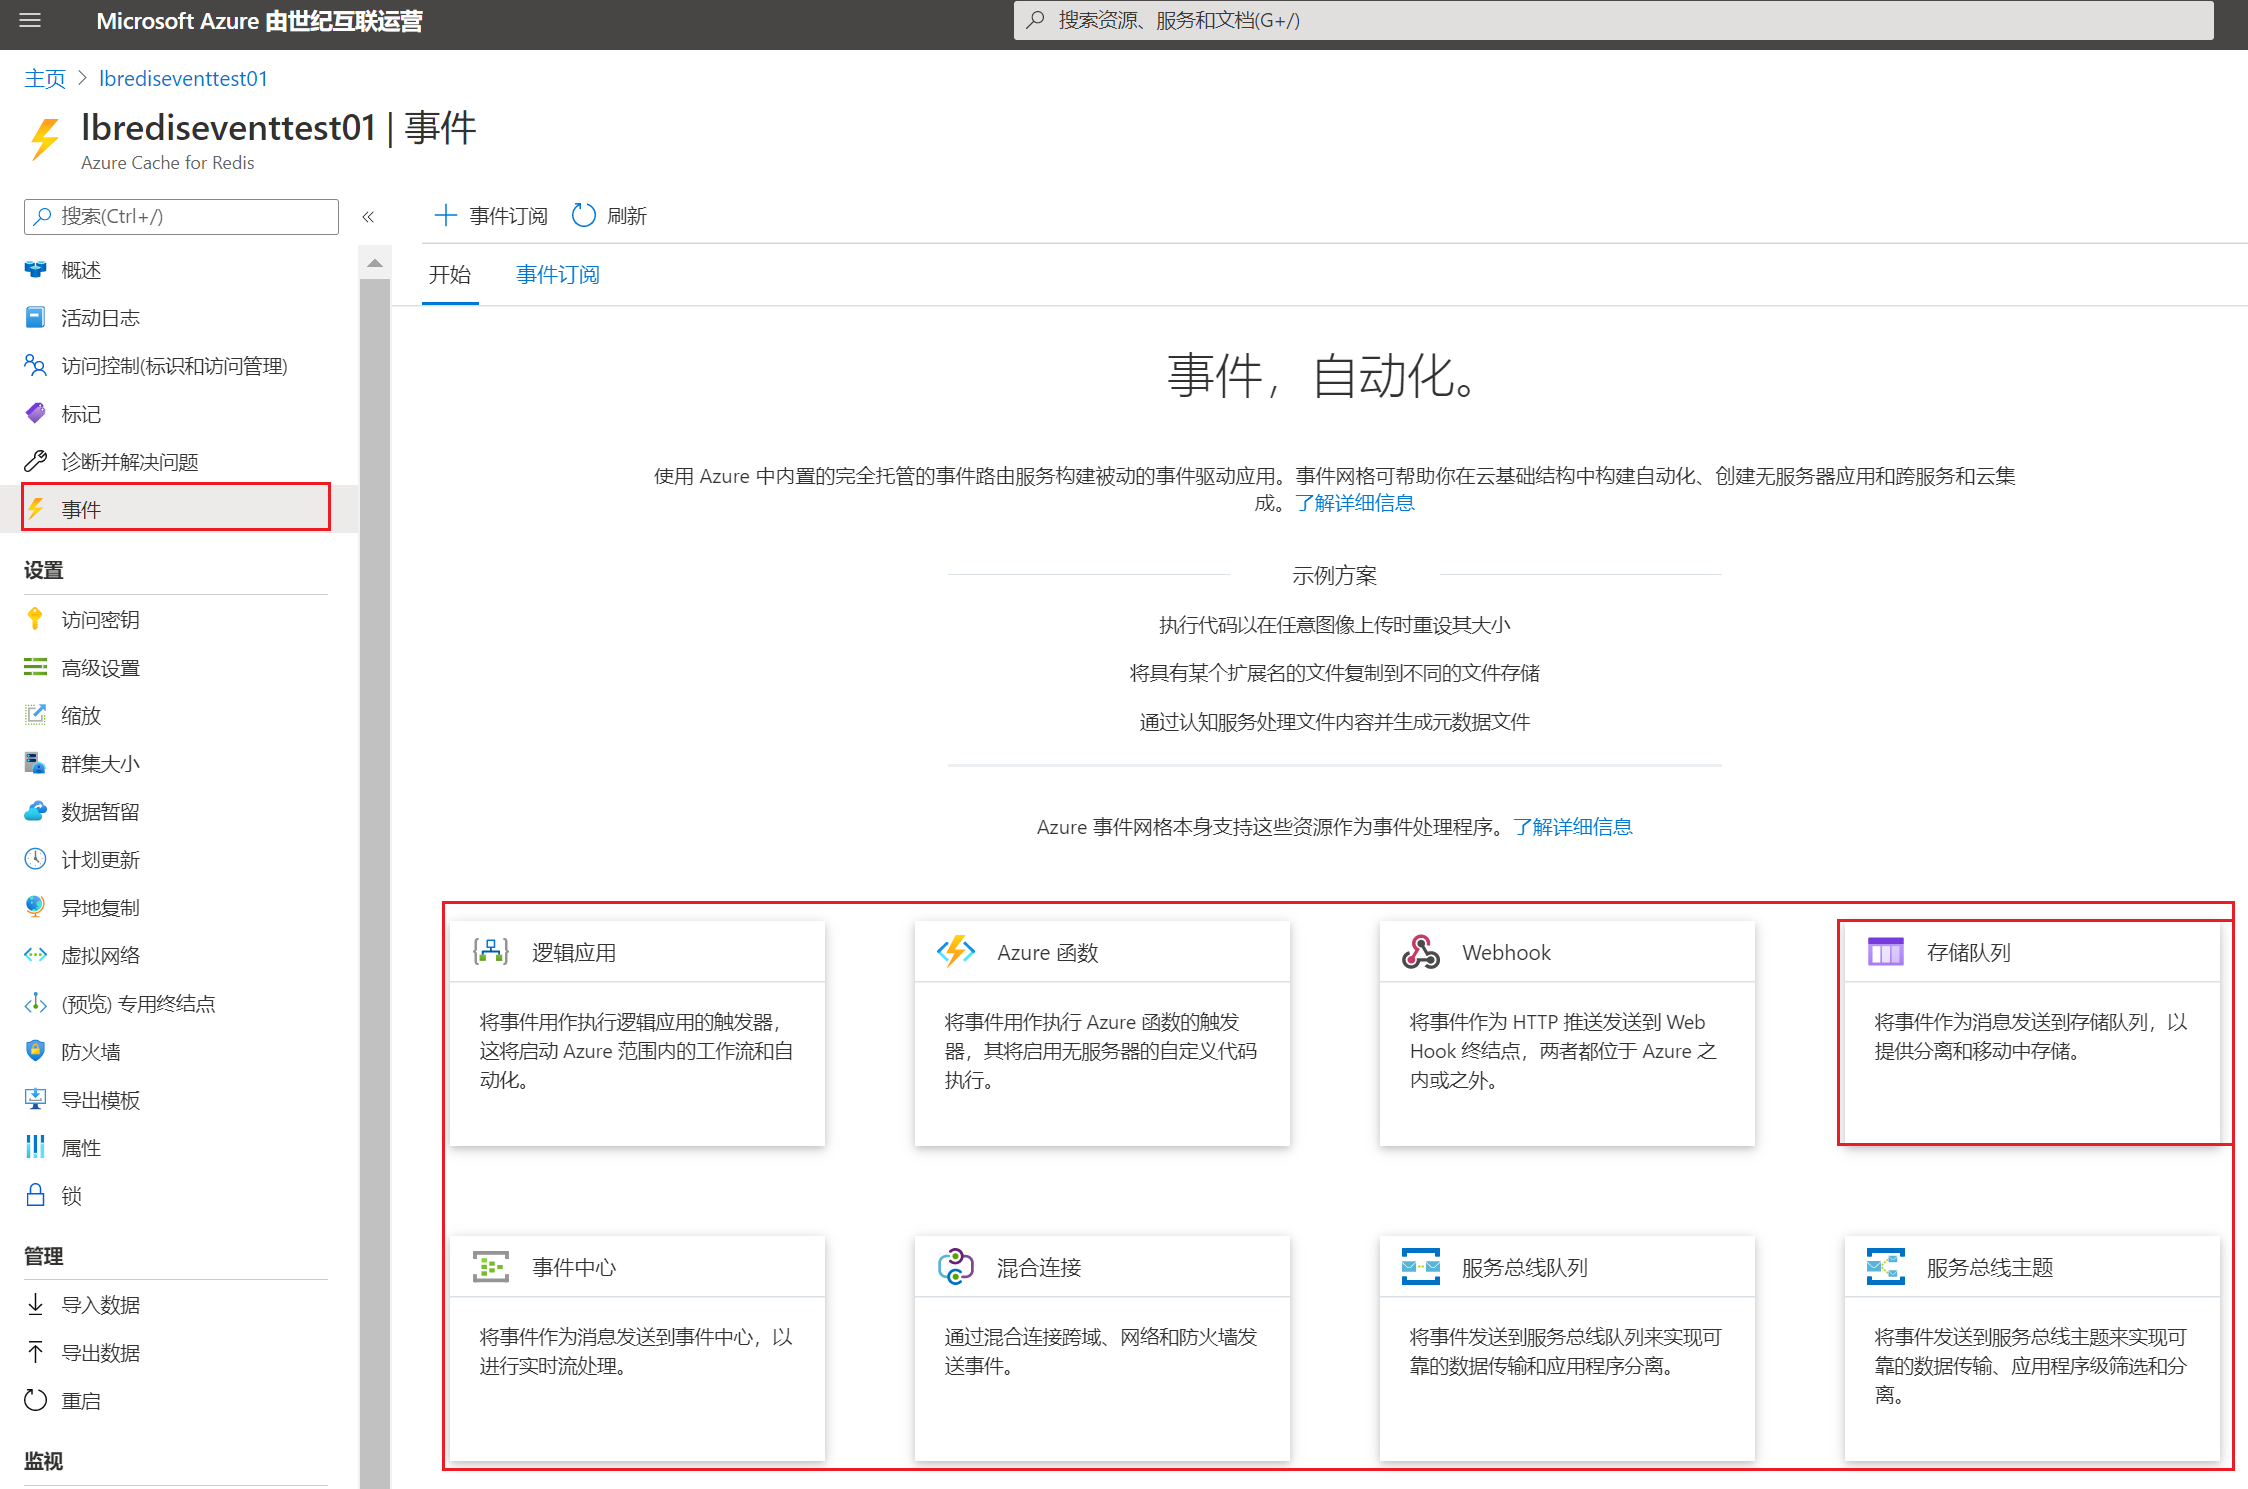Click the 刷新 refresh button
Image resolution: width=2248 pixels, height=1489 pixels.
[x=609, y=216]
